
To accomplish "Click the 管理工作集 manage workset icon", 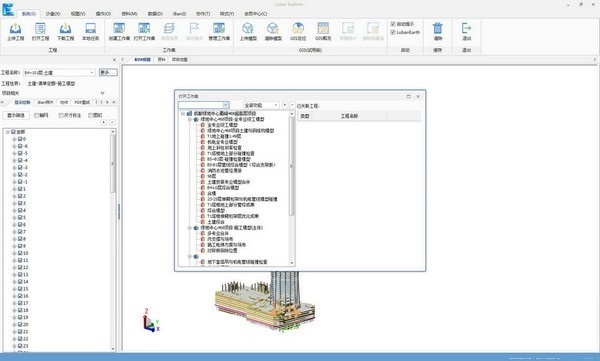I will coord(219,31).
